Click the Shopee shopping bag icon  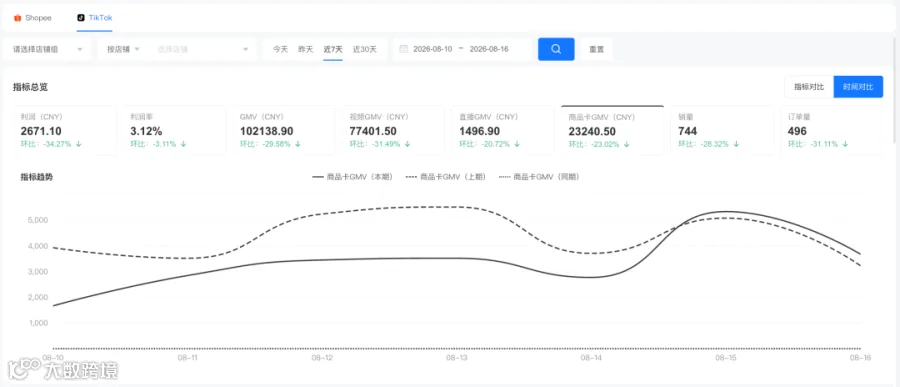coord(18,18)
